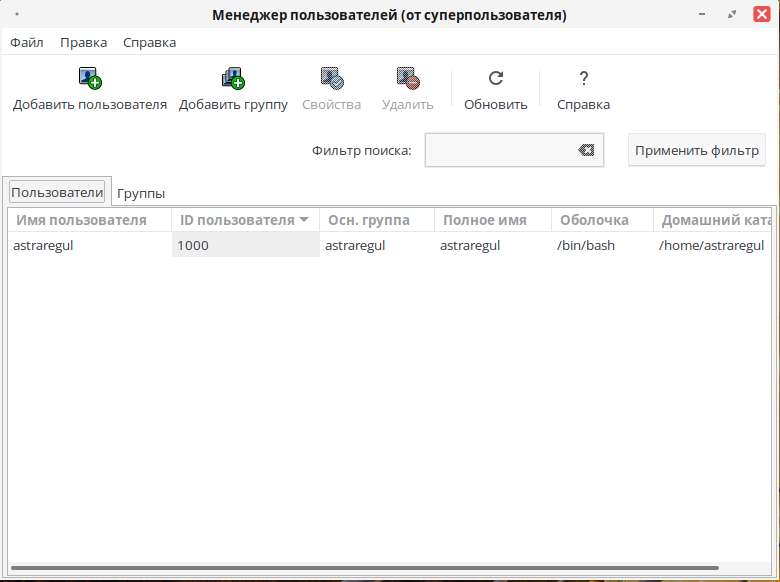Sort by Имя пользователя column header
This screenshot has height=582, width=780.
(x=82, y=220)
